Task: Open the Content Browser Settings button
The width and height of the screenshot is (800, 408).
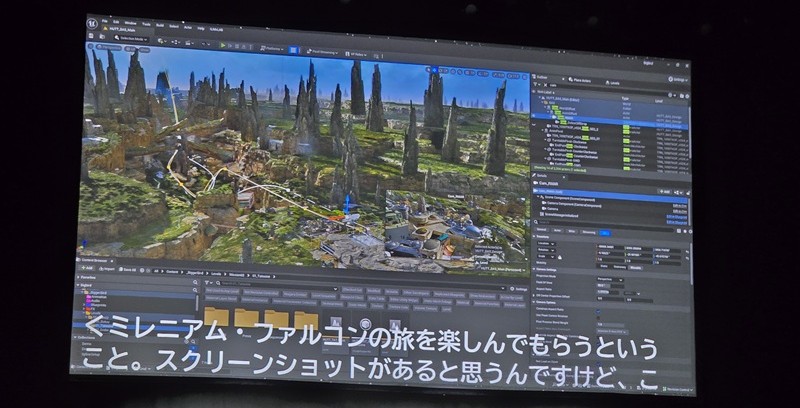Action: (x=518, y=290)
